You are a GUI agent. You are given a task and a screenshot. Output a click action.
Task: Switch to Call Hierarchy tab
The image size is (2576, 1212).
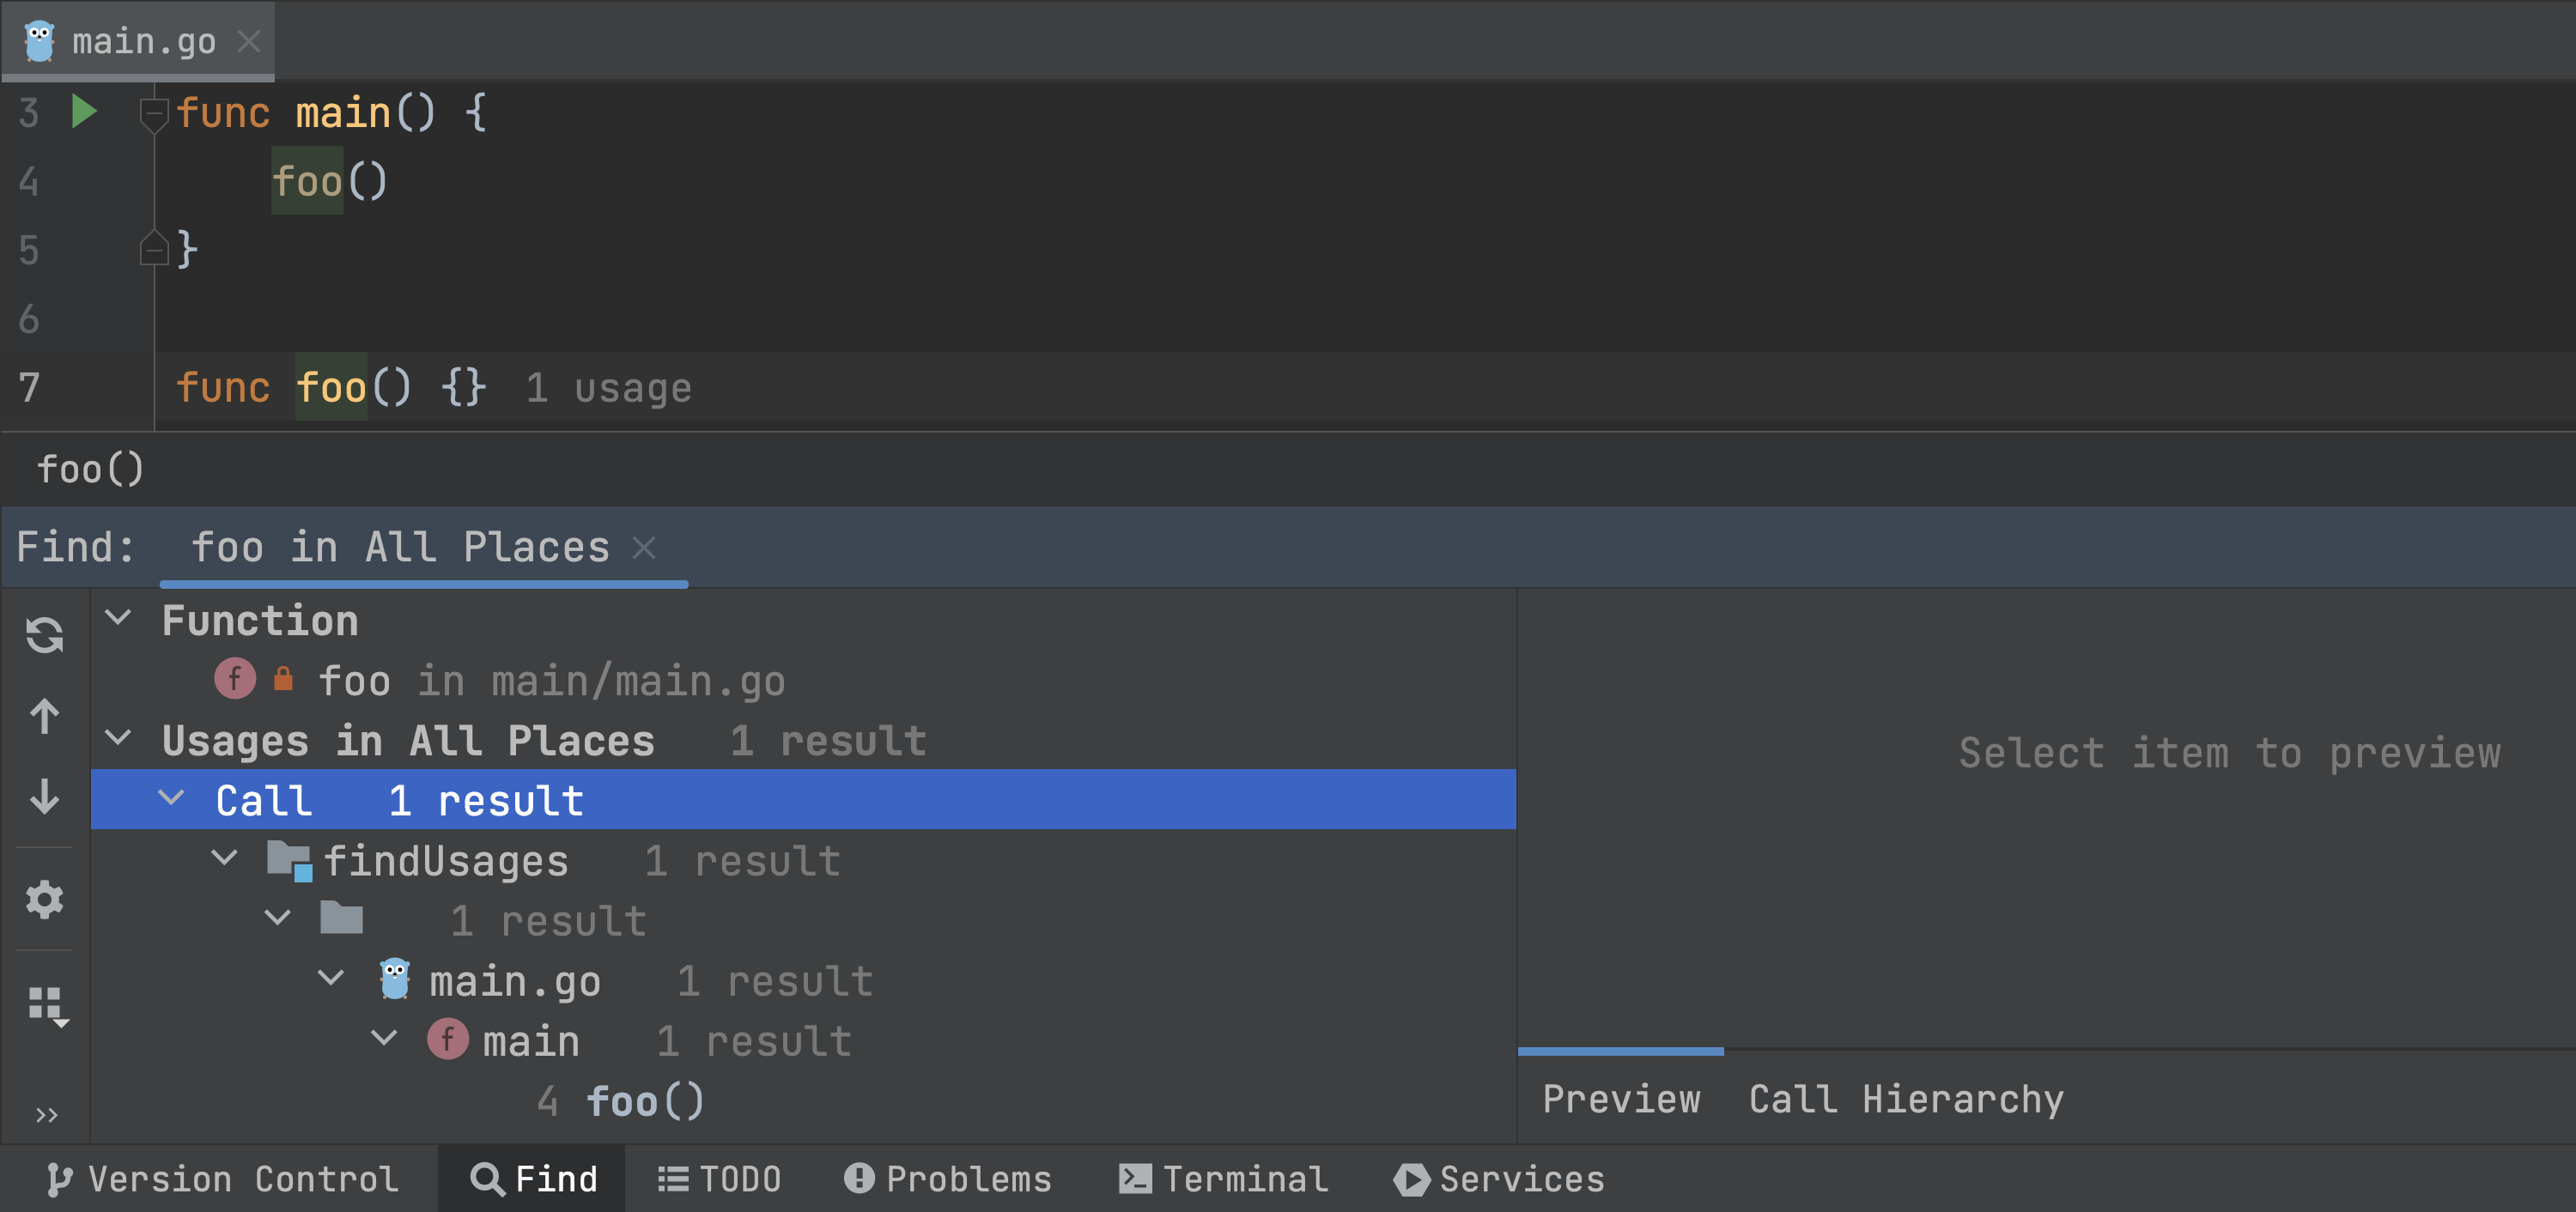click(1905, 1099)
